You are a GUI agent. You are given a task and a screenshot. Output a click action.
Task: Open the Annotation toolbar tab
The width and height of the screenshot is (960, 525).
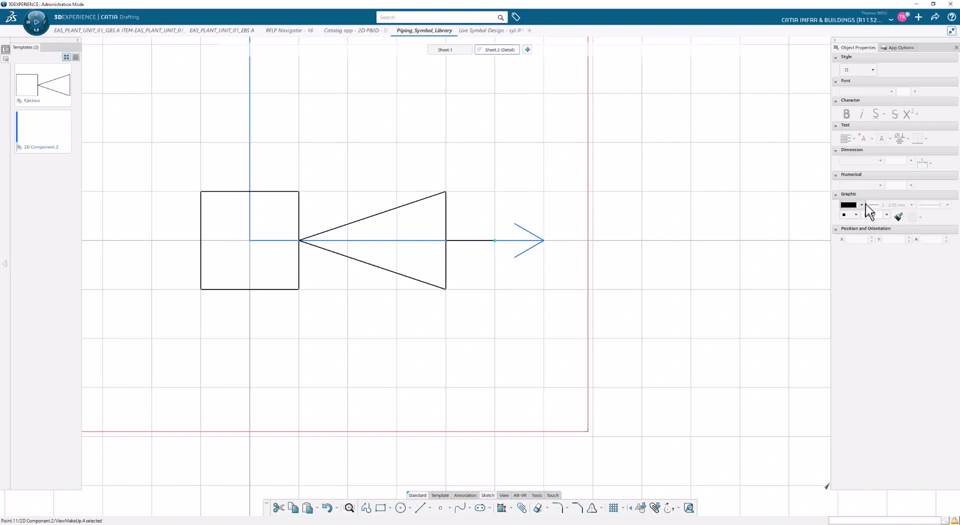(465, 495)
